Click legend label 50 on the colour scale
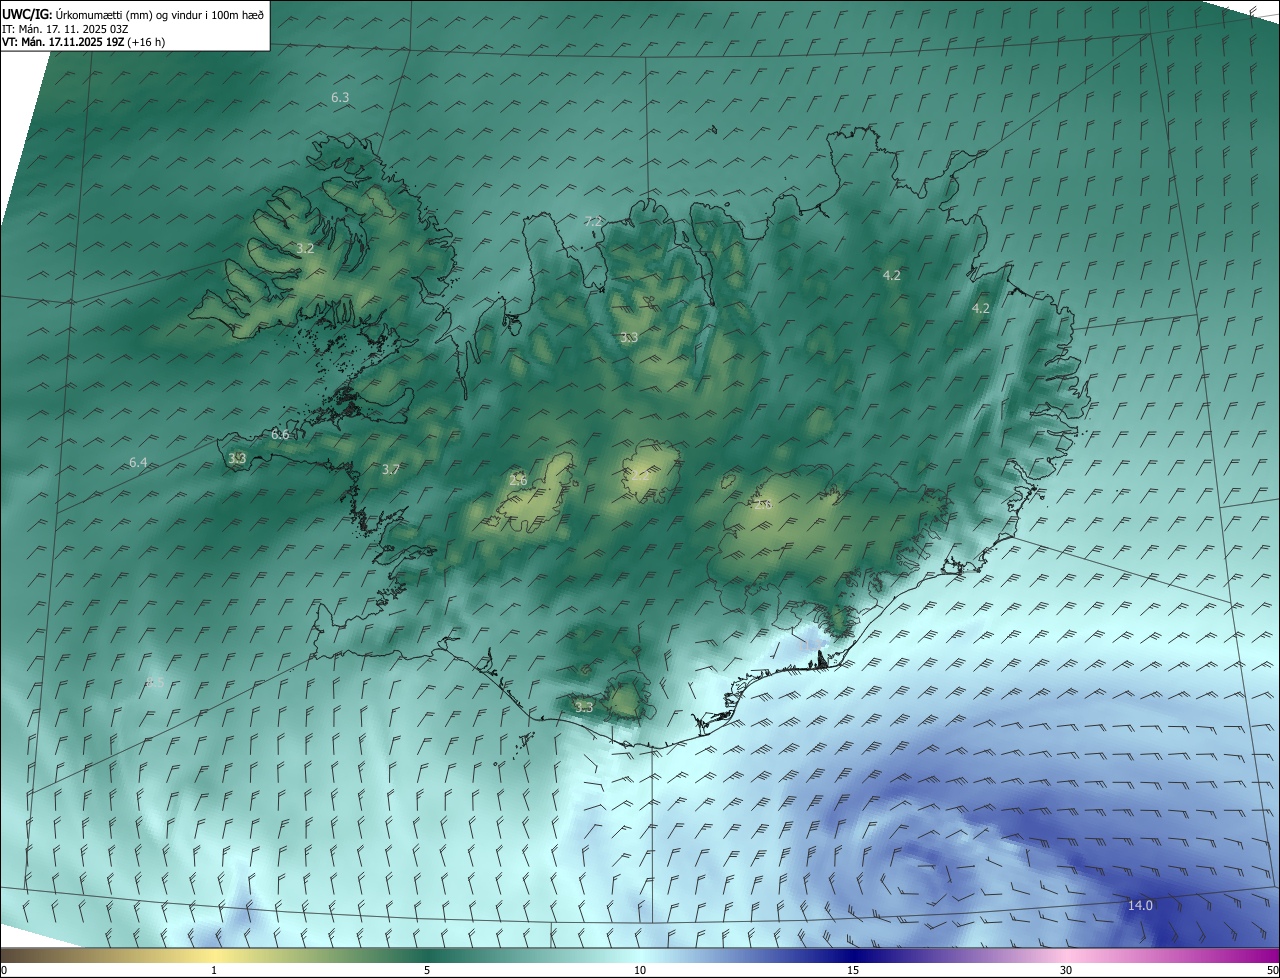Screen dimensions: 1280x978 click(1272, 971)
